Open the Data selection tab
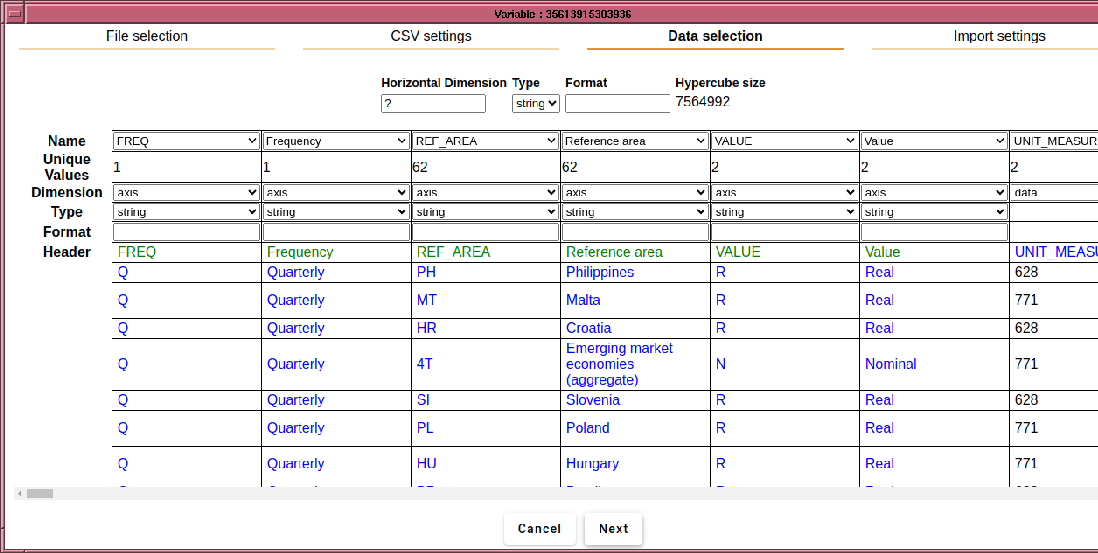The image size is (1098, 553). point(715,36)
